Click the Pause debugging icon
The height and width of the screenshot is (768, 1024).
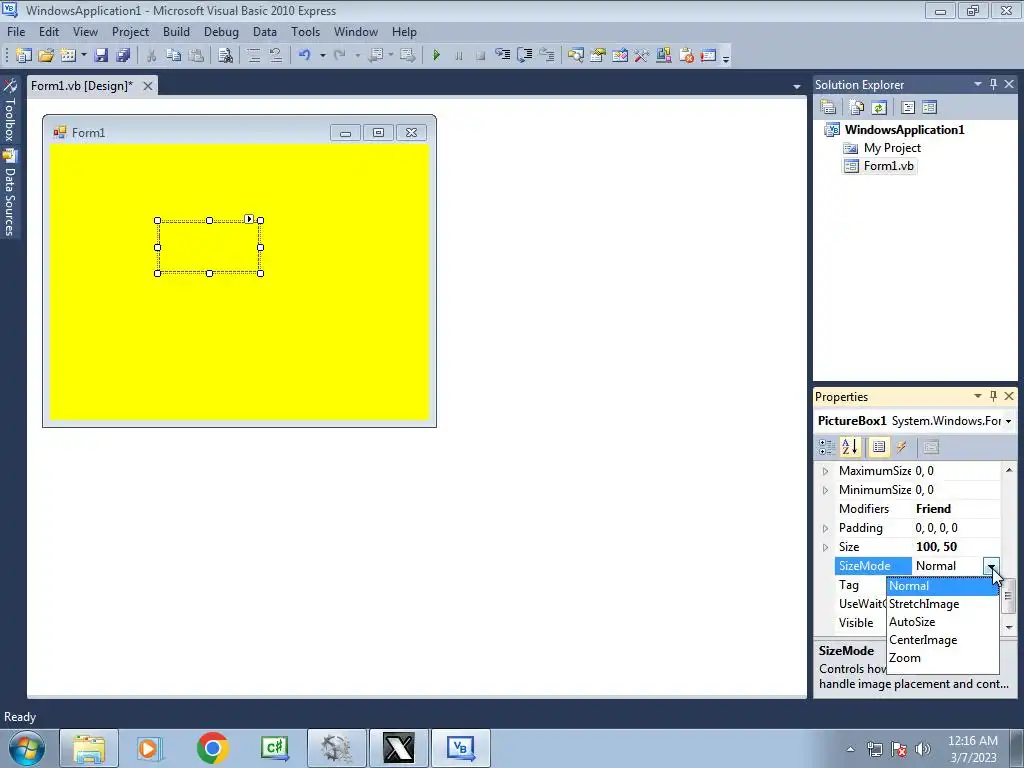458,56
